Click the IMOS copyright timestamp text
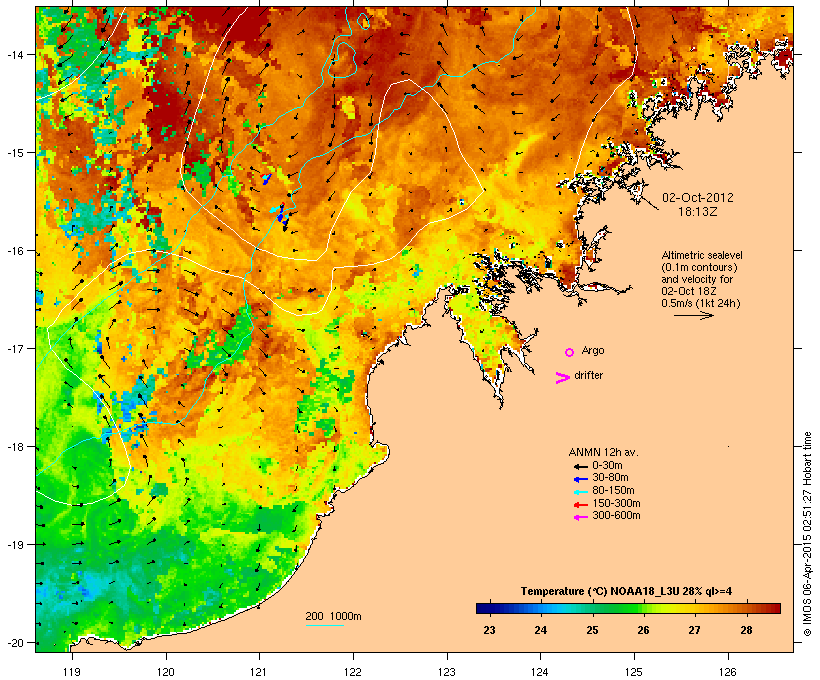This screenshot has width=820, height=680. point(808,534)
